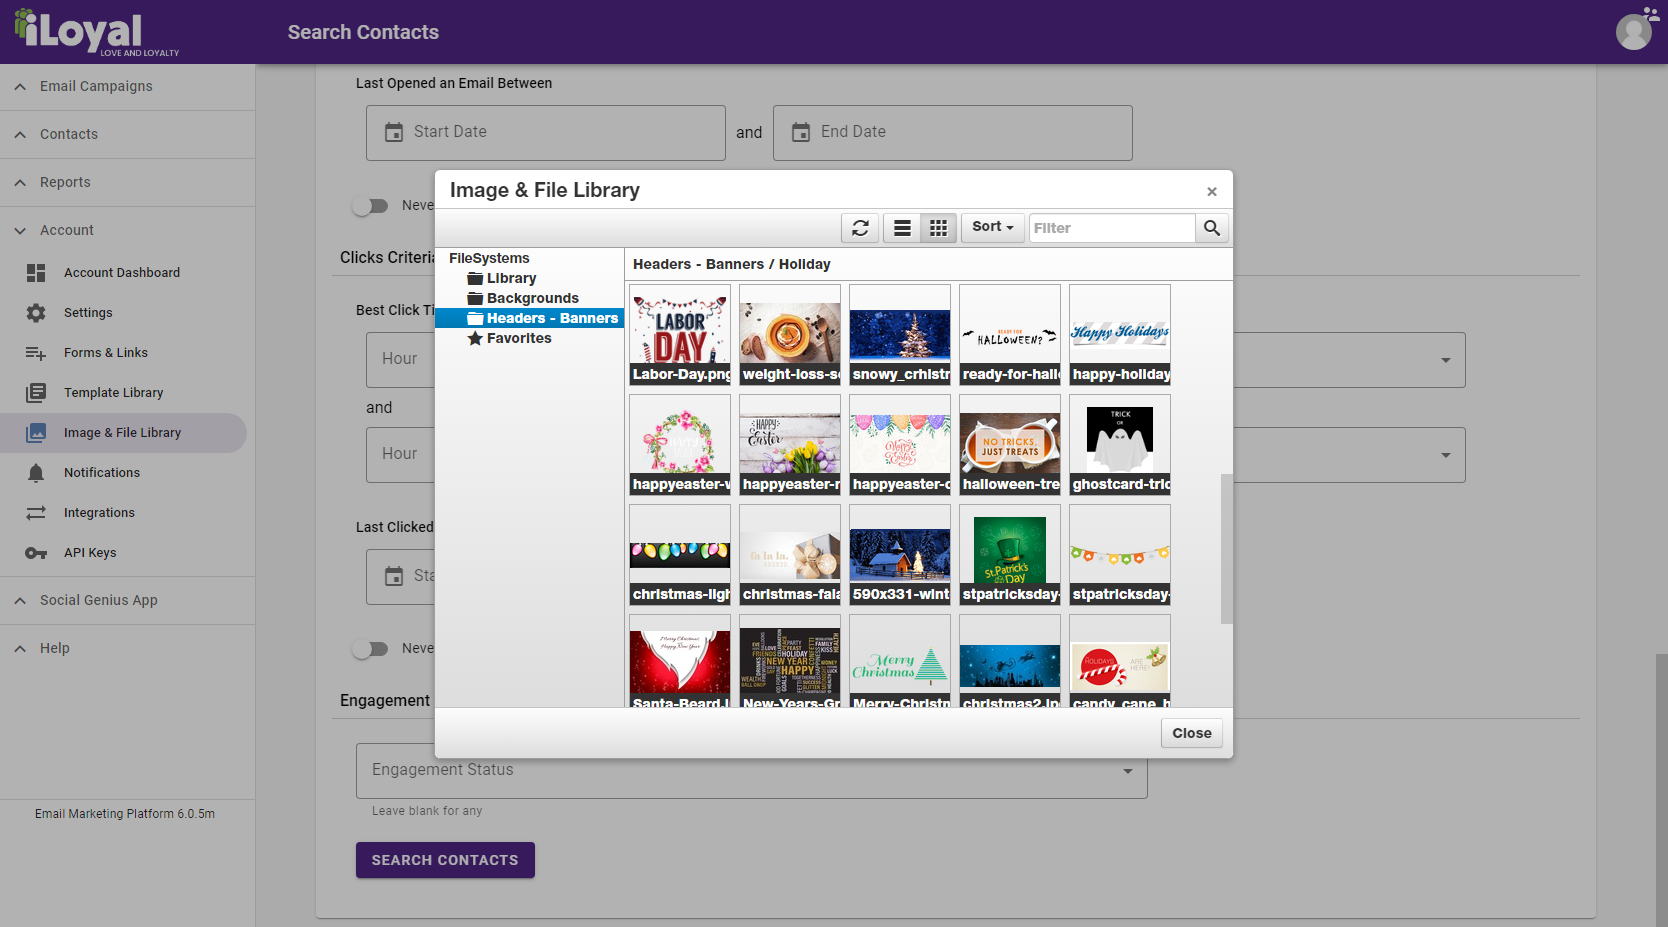Screen dimensions: 1668x927
Task: Click the Settings gear icon in sidebar
Action: tap(36, 313)
